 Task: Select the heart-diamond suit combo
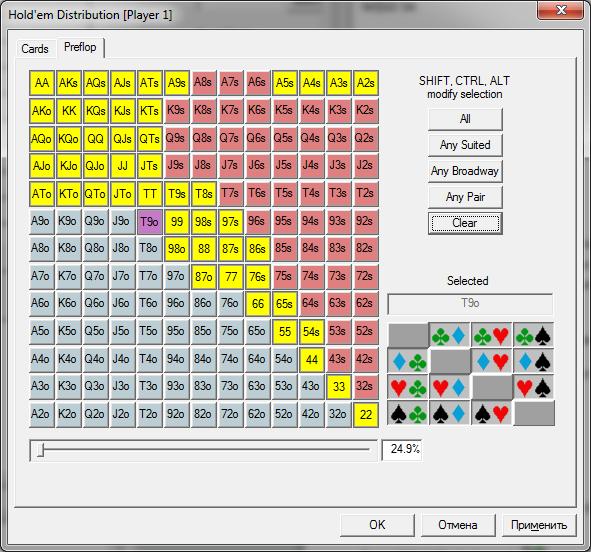pyautogui.click(x=450, y=388)
